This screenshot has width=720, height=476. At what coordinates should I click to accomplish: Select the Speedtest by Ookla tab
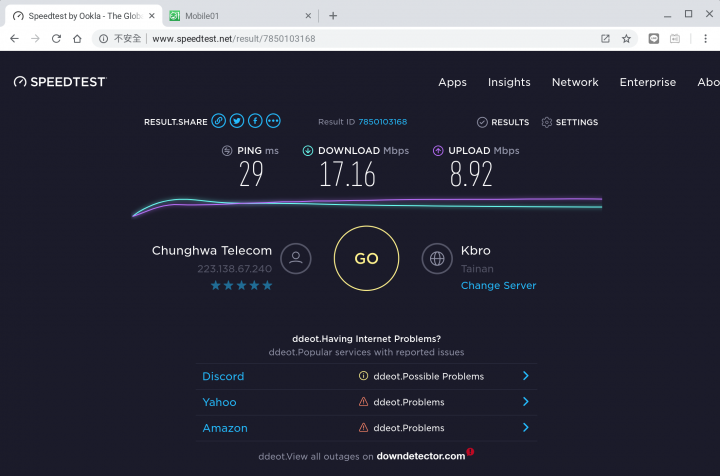84,16
